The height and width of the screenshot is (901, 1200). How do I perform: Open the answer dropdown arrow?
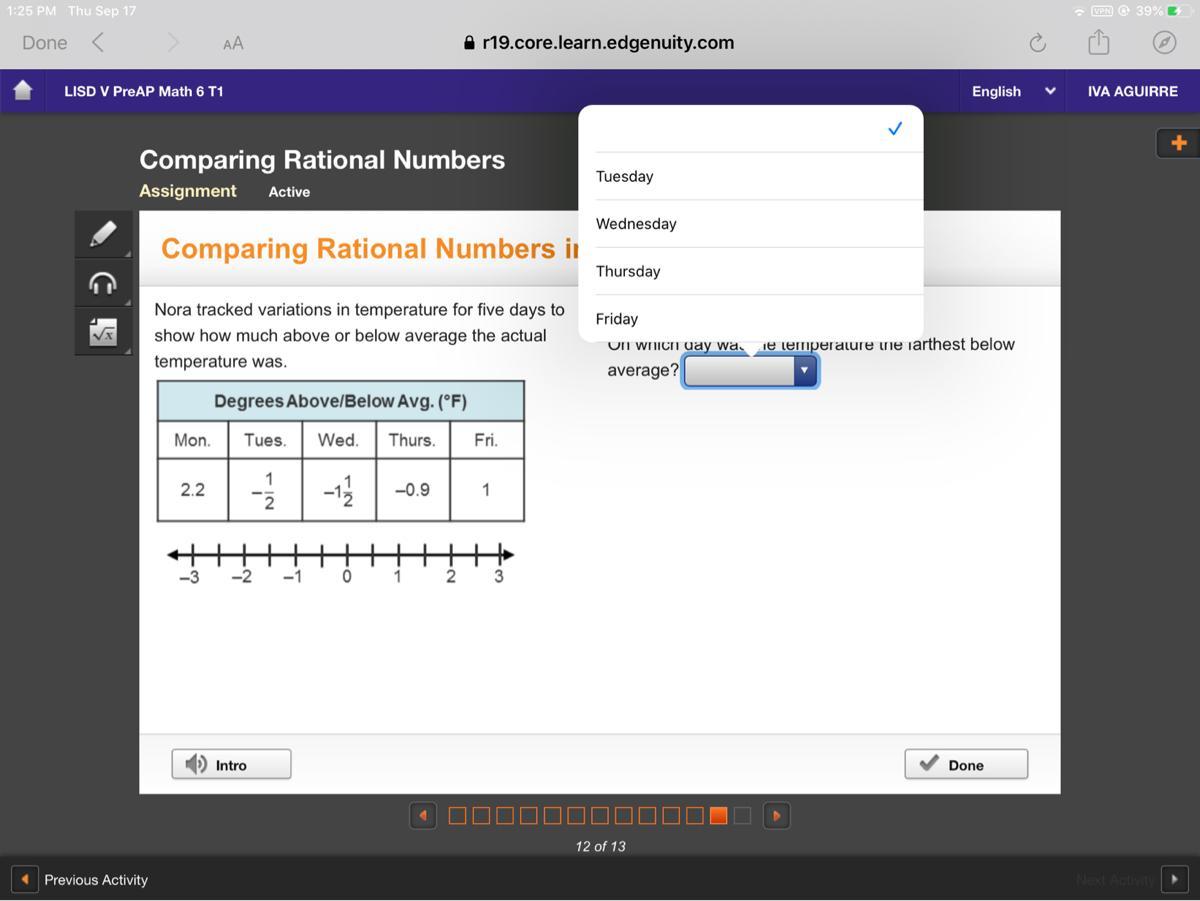coord(804,371)
